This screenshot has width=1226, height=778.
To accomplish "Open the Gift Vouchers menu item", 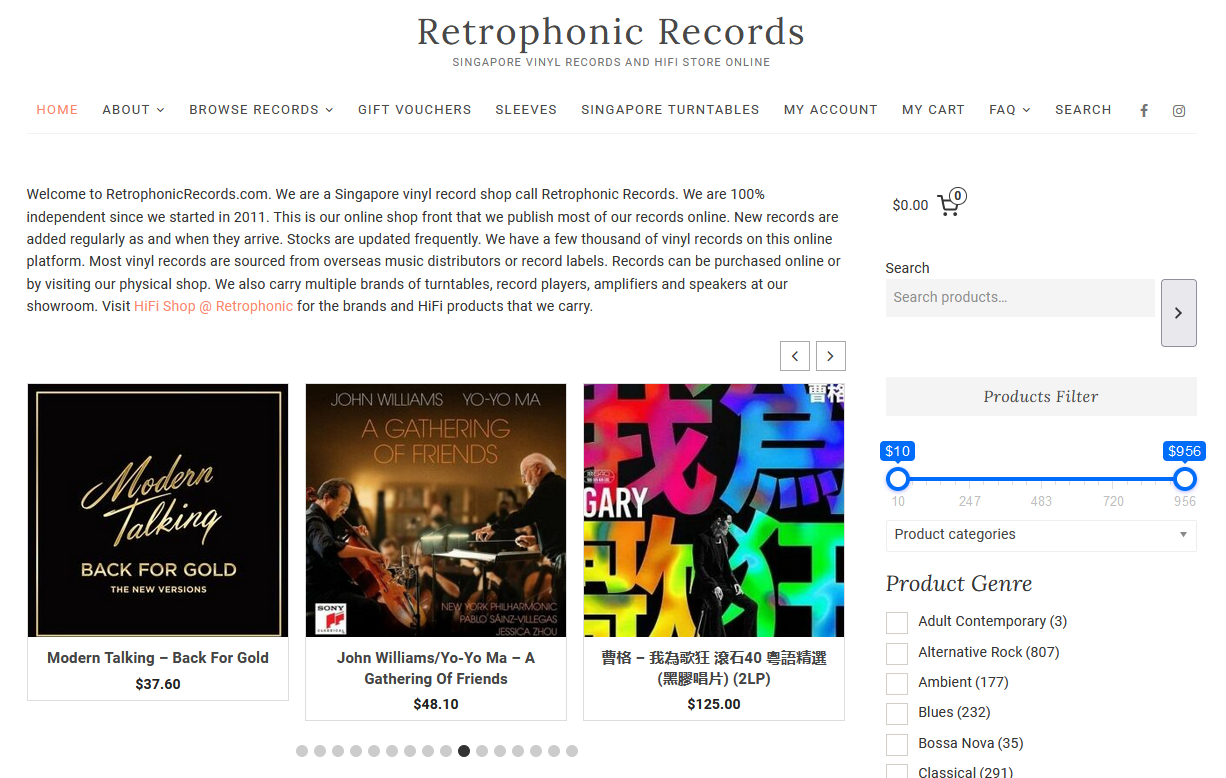I will click(415, 110).
